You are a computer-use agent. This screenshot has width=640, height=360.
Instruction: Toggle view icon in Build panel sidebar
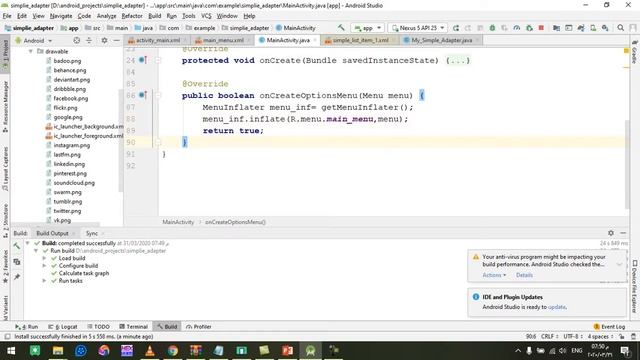[17, 262]
